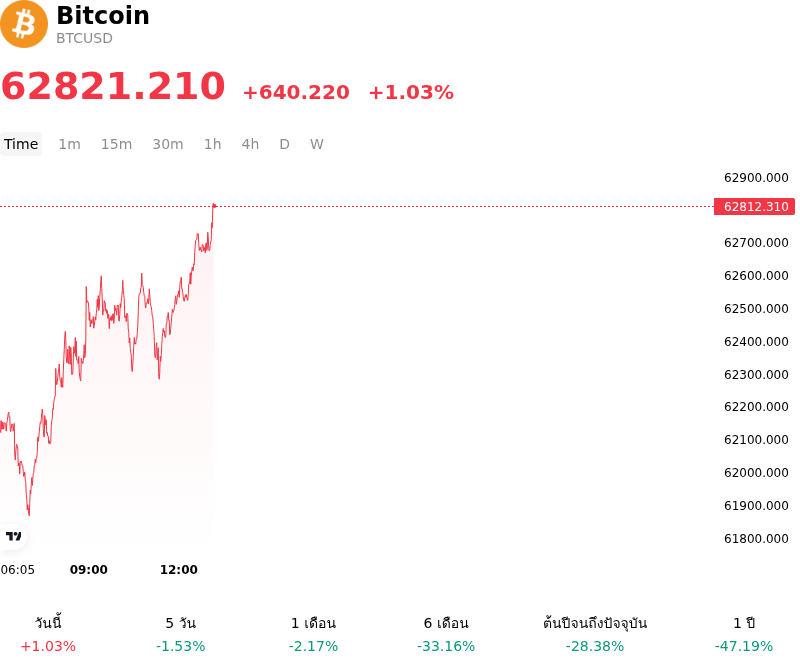Switch to the 1m interval

pyautogui.click(x=69, y=144)
